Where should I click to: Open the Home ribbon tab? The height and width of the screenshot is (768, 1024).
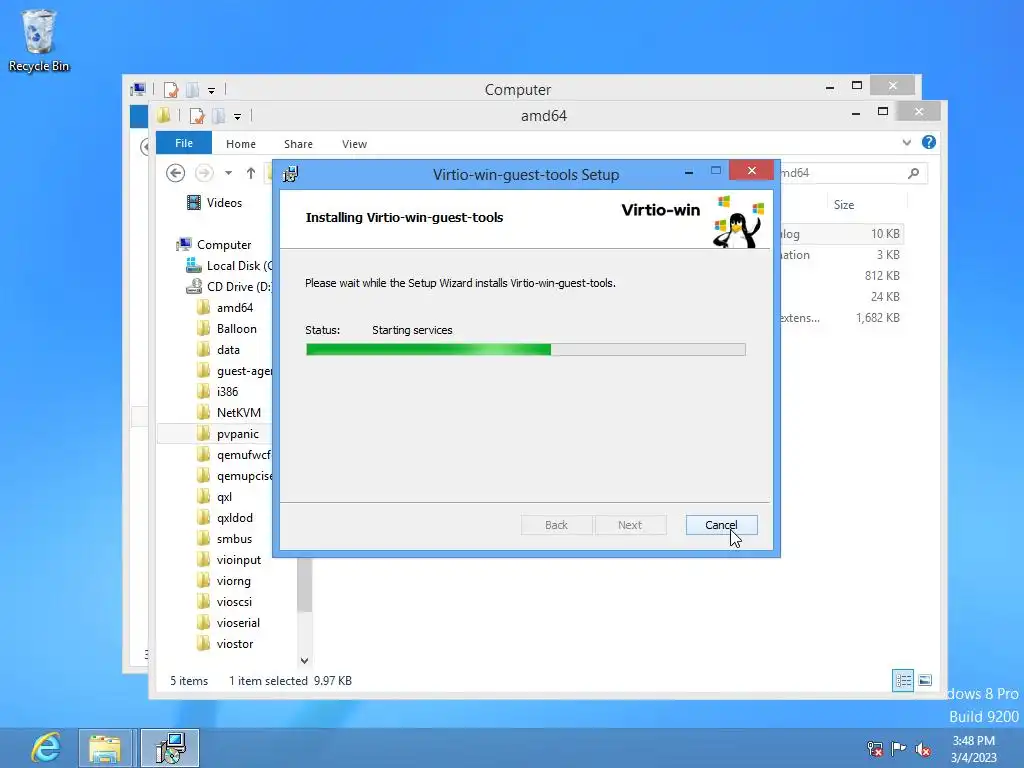(240, 144)
